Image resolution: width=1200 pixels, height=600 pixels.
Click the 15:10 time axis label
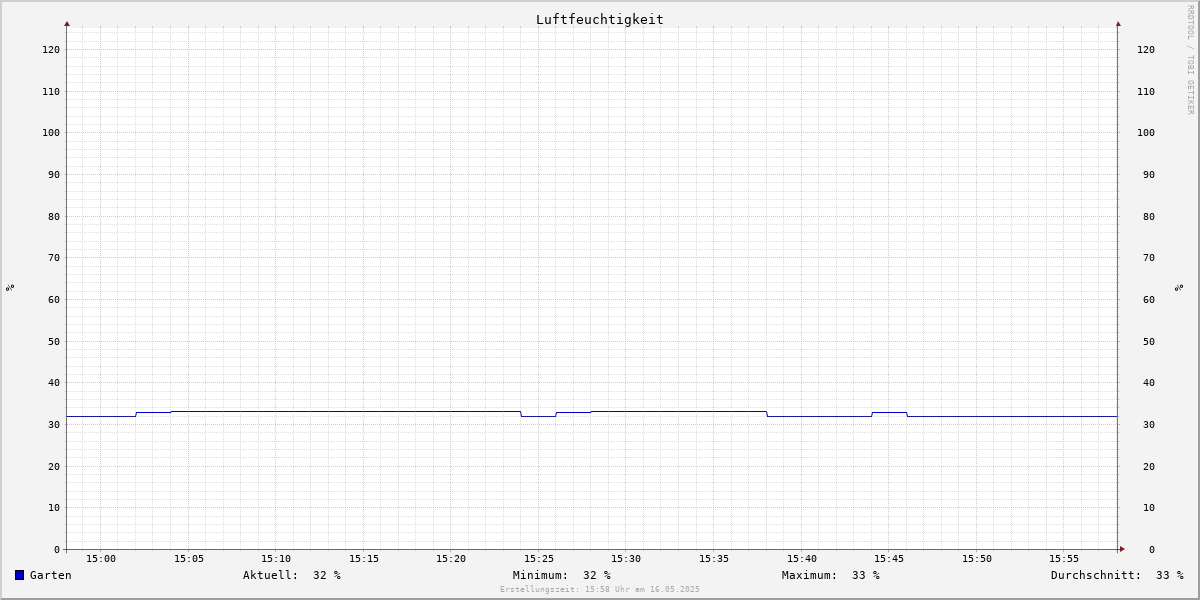point(276,558)
